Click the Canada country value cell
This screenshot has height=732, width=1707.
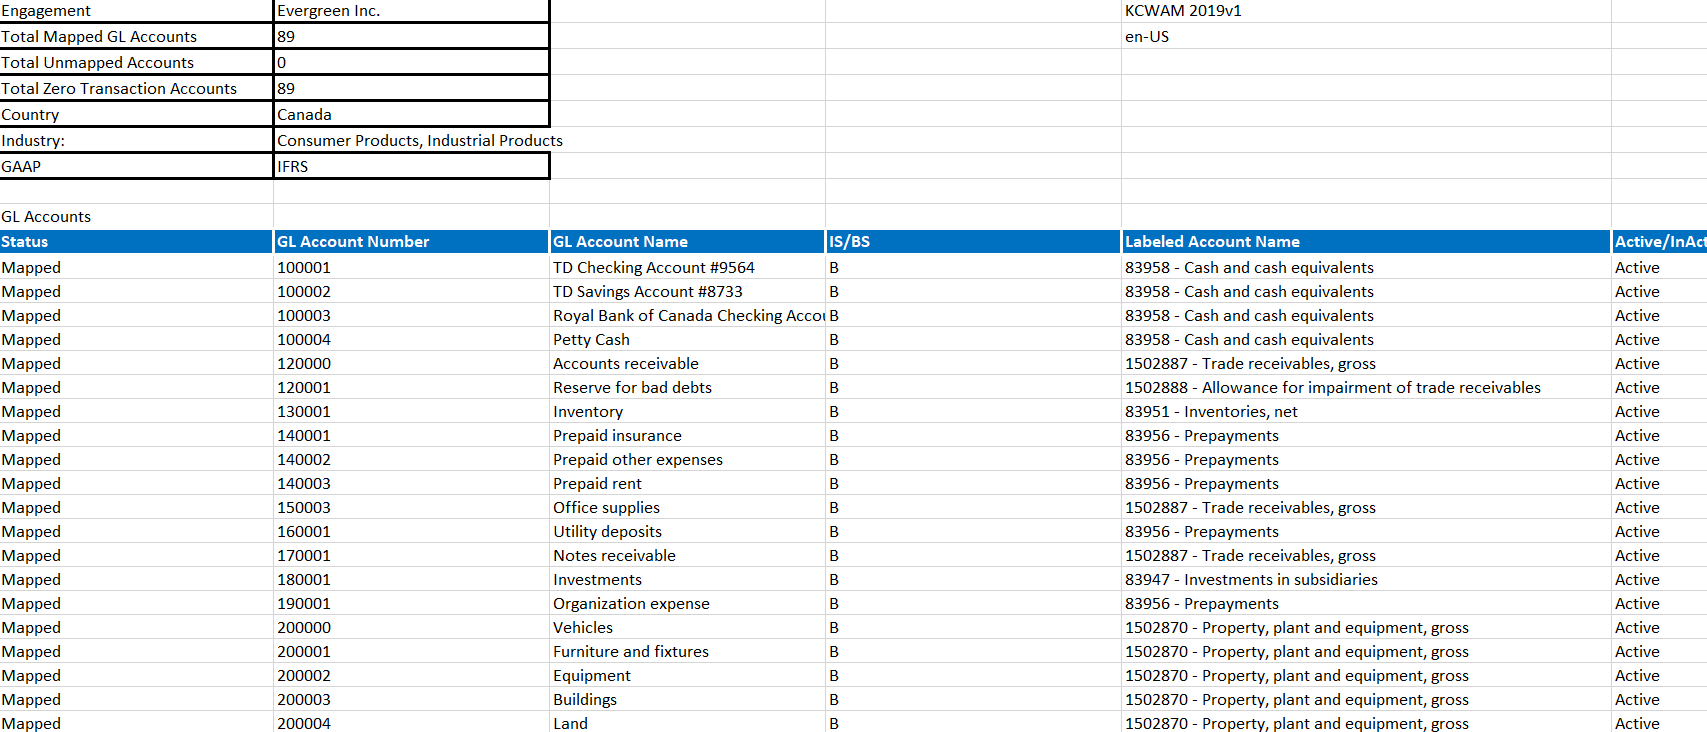coord(410,115)
